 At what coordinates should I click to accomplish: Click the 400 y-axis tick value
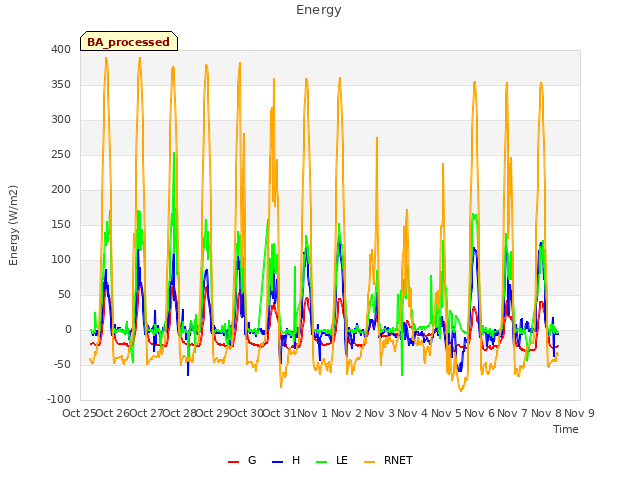[x=61, y=49]
